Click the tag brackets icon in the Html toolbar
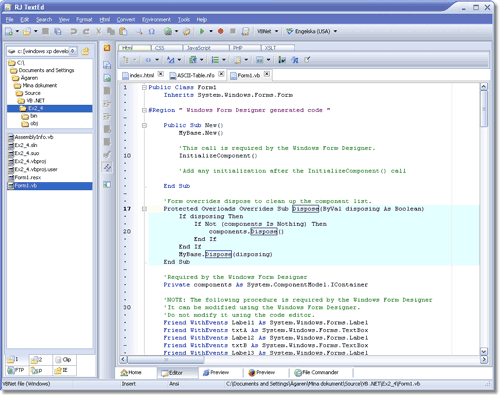Screen dimensions: 500x396 point(148,60)
